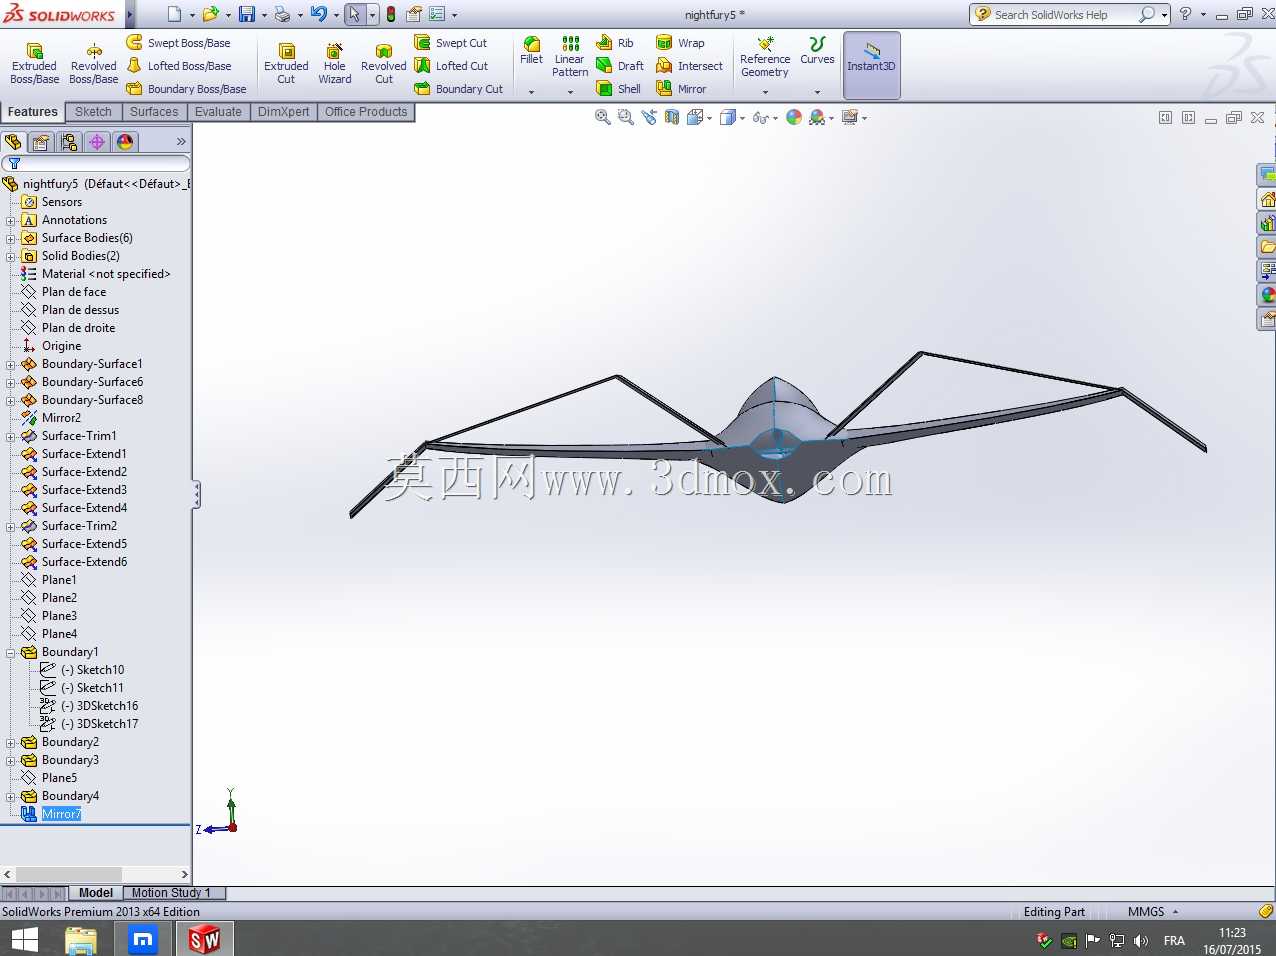This screenshot has width=1276, height=956.
Task: Create a new document
Action: point(174,14)
